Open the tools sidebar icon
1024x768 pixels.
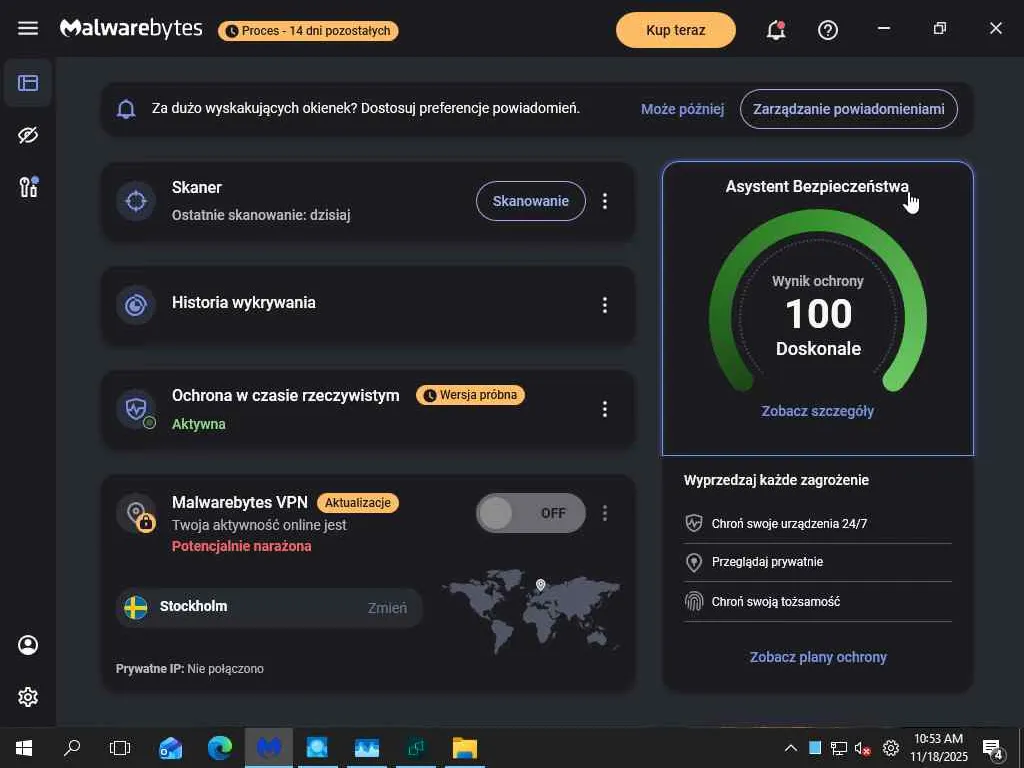(28, 187)
